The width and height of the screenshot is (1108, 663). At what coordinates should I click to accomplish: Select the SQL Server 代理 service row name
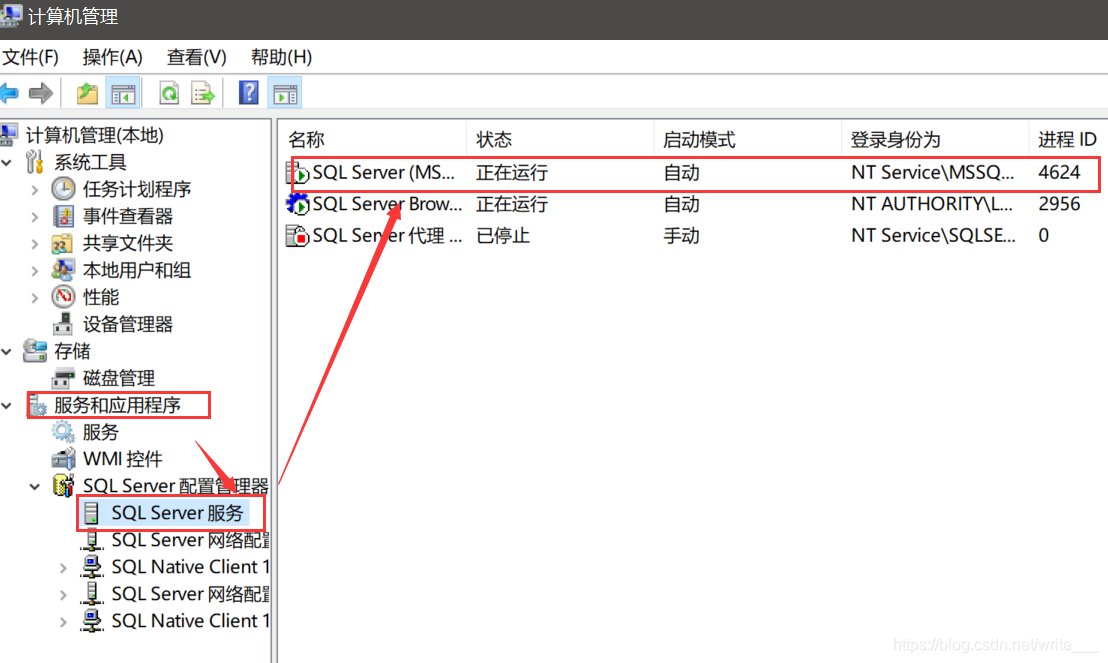[x=387, y=235]
